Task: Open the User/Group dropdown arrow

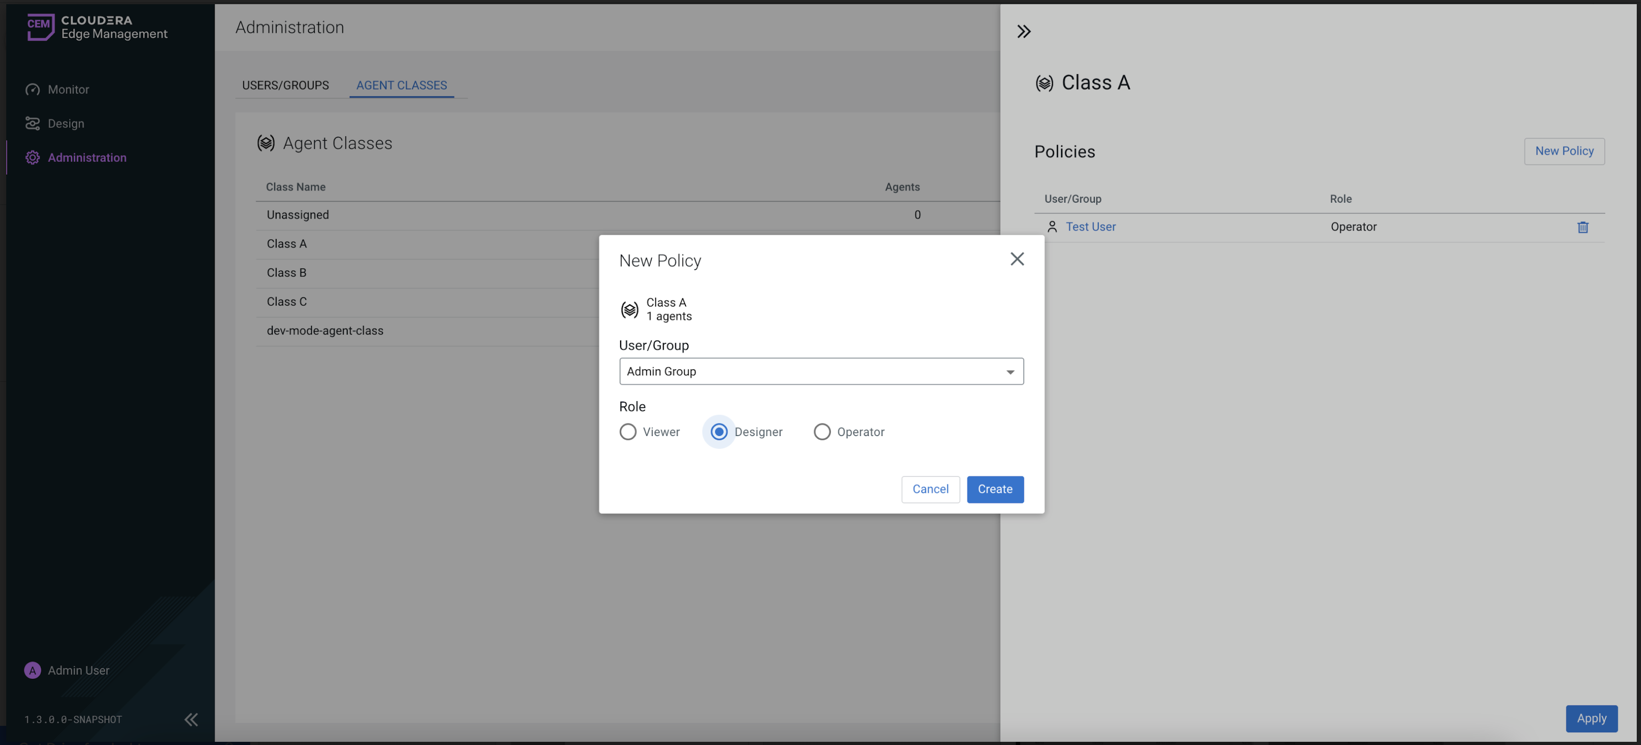Action: coord(1010,372)
